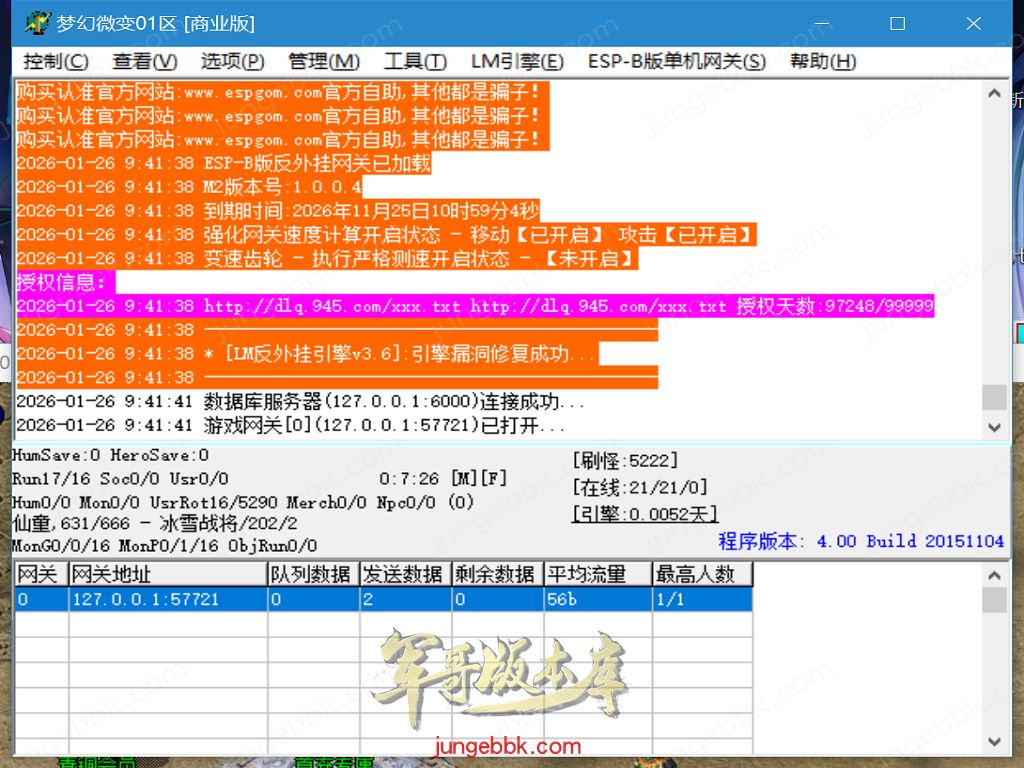Click the log panel scrollbar thumb
This screenshot has width=1024, height=768.
click(x=993, y=397)
